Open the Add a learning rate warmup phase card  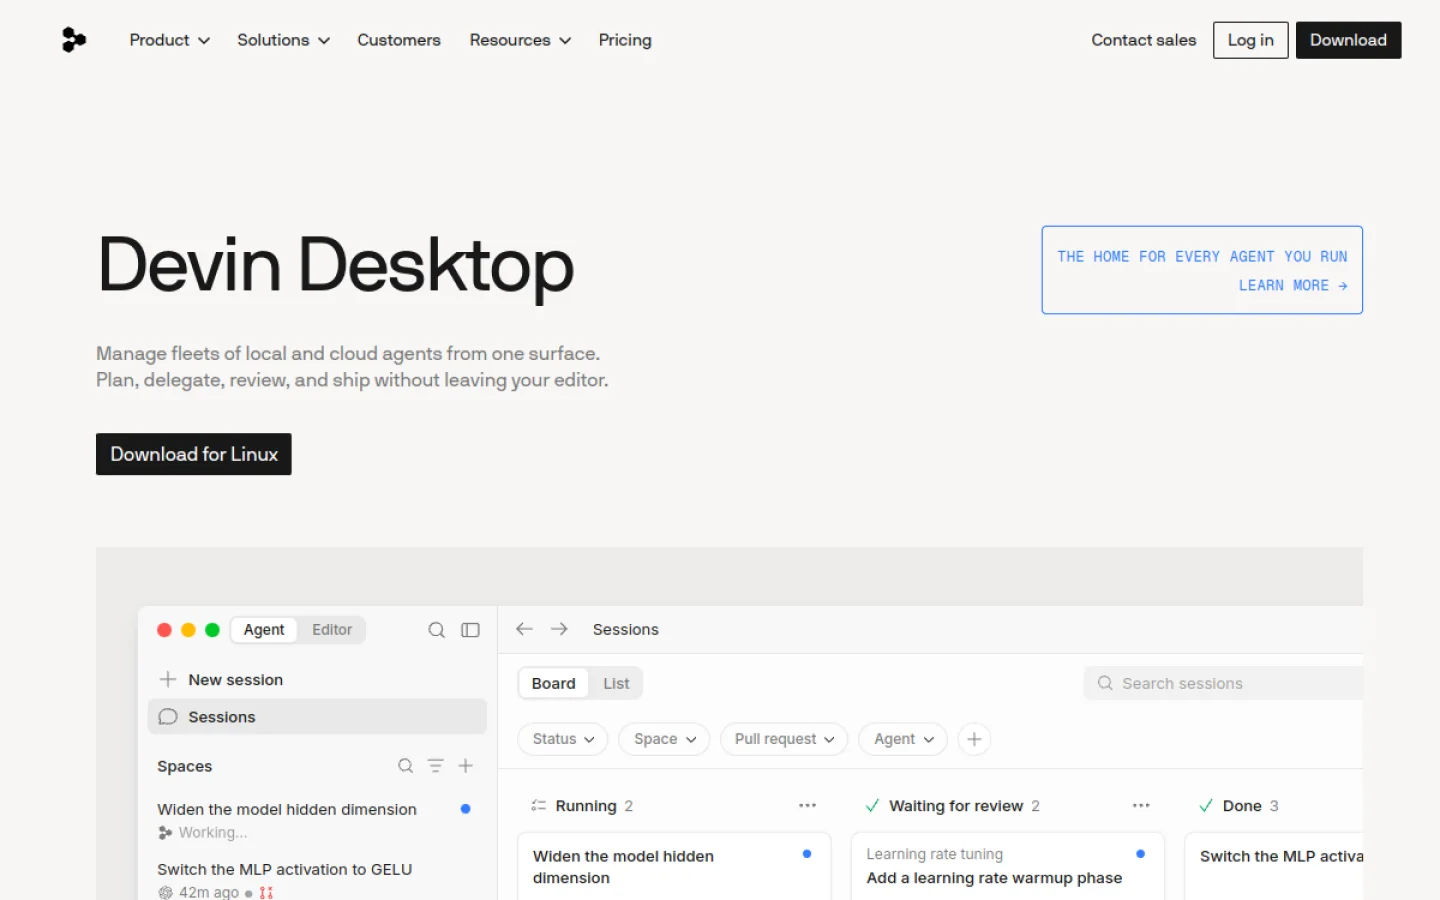click(x=1008, y=867)
